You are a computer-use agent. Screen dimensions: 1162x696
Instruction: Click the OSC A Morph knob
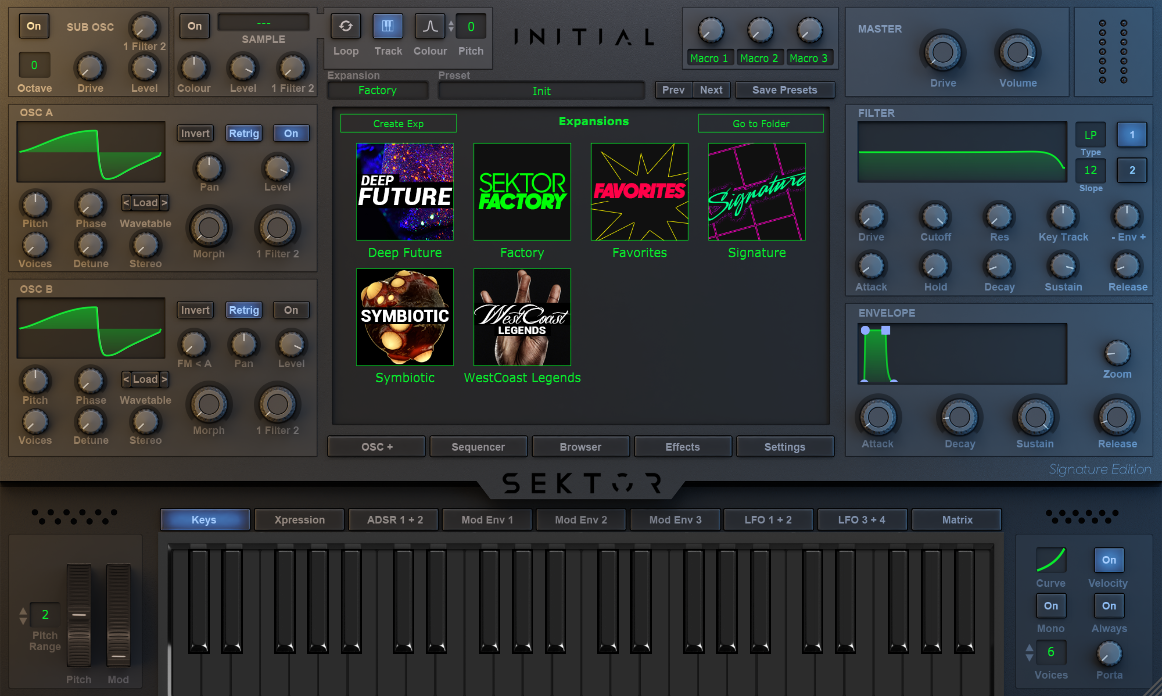click(209, 228)
